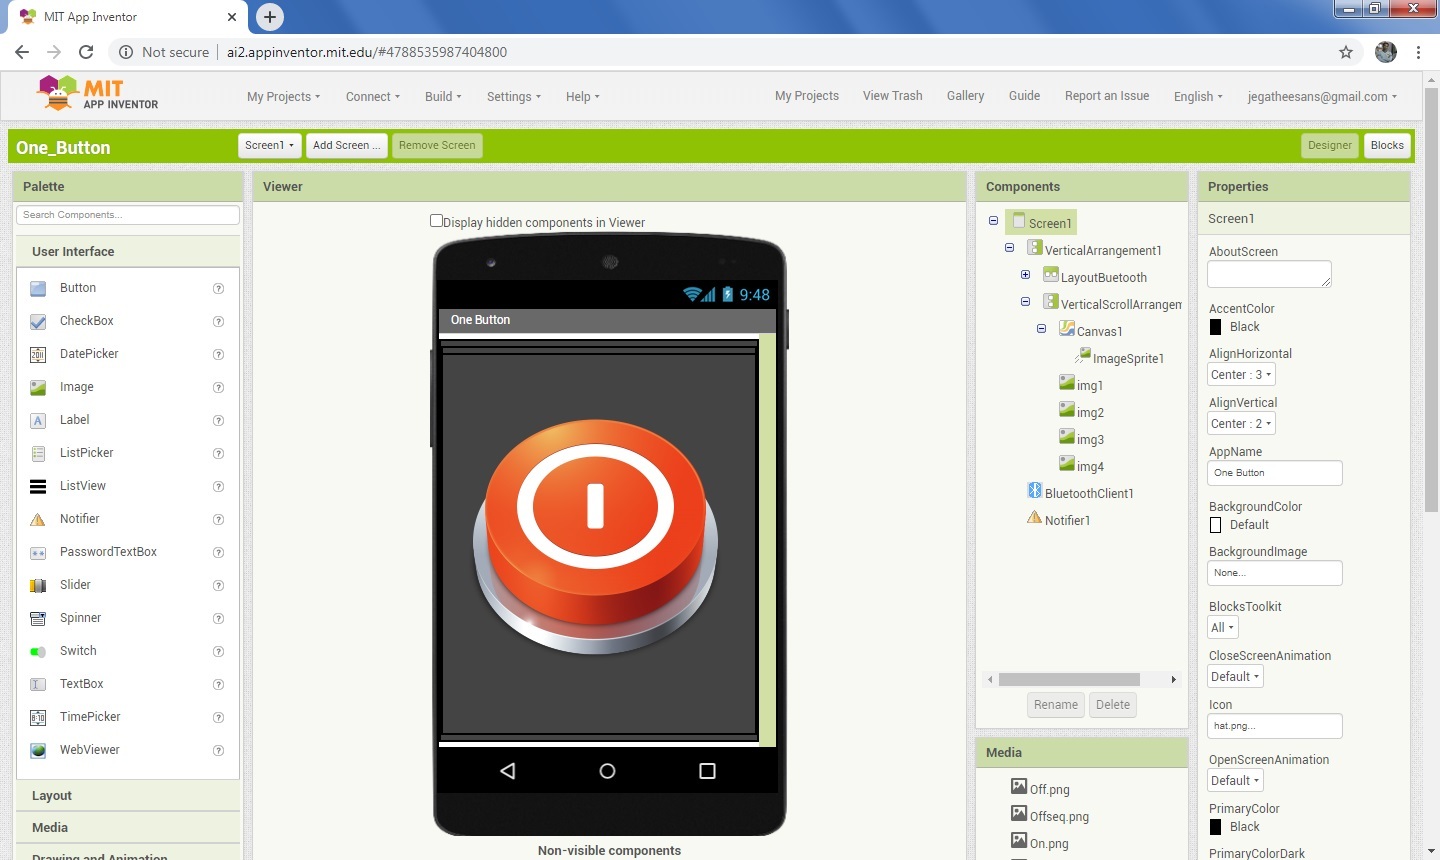The image size is (1440, 860).
Task: Select the CheckBox palette icon
Action: (38, 322)
